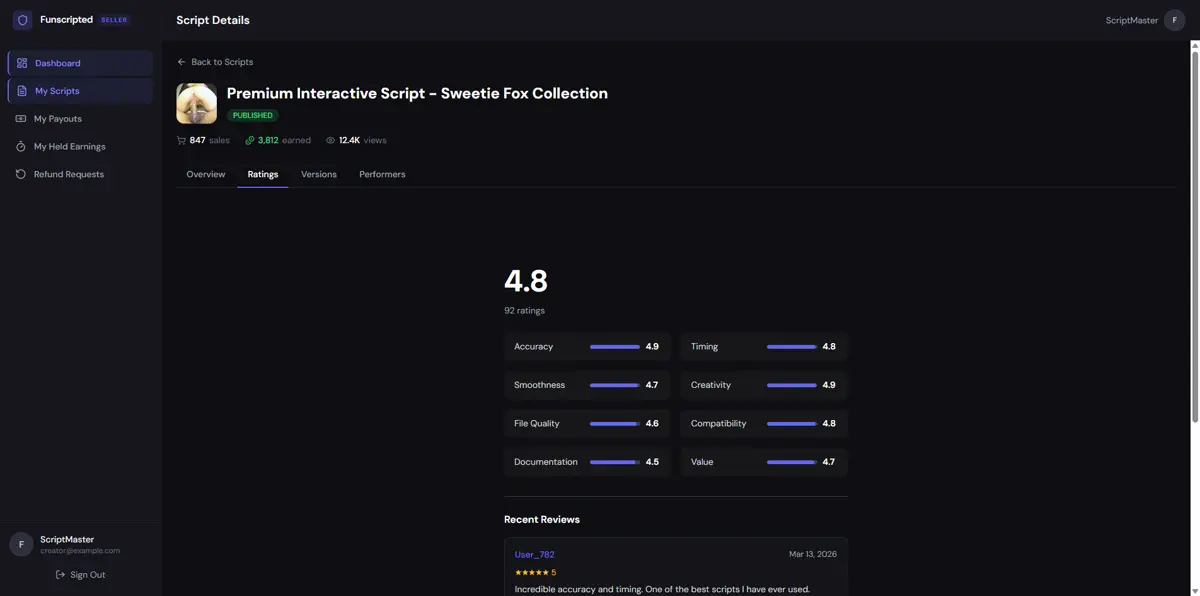Open Refund Requests page
Screen dimensions: 1200x596
click(x=80, y=174)
